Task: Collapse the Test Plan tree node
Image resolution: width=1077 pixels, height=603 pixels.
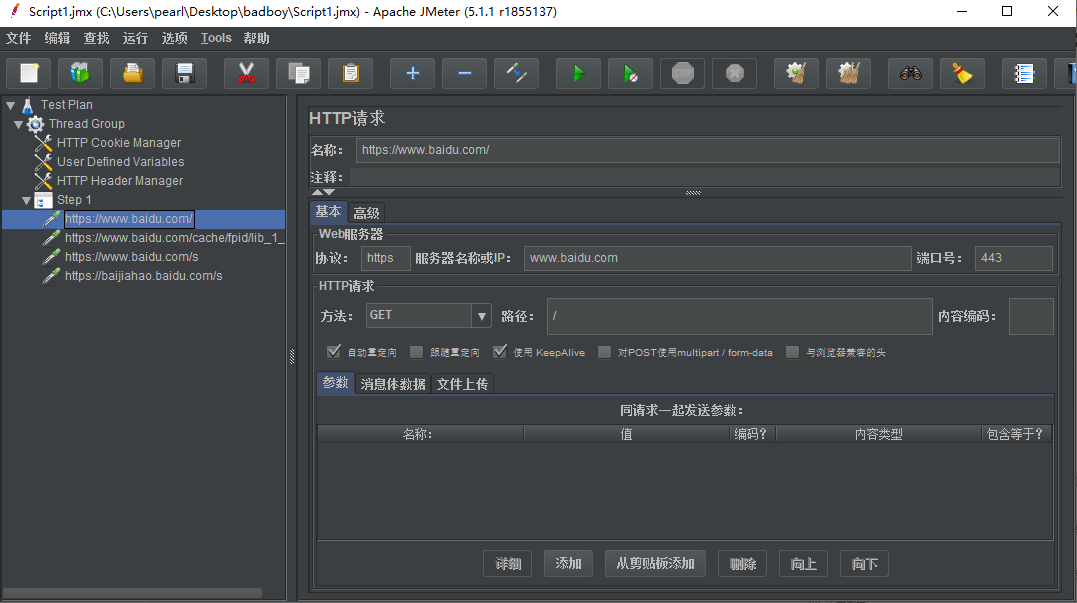Action: pos(10,105)
